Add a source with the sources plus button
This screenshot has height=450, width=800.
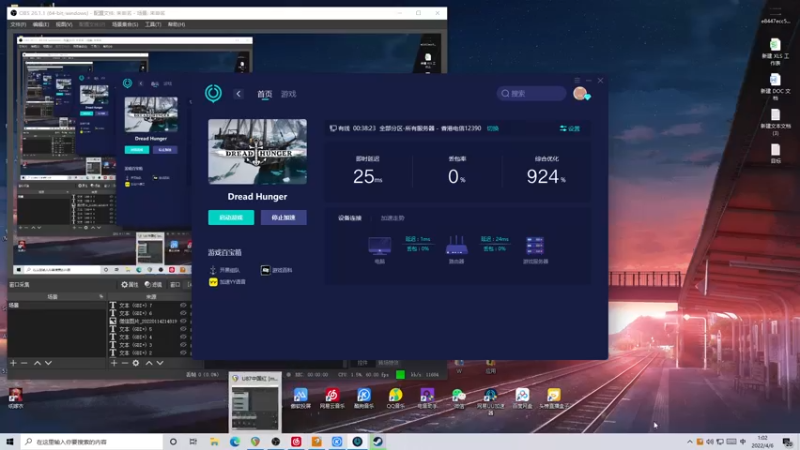114,363
